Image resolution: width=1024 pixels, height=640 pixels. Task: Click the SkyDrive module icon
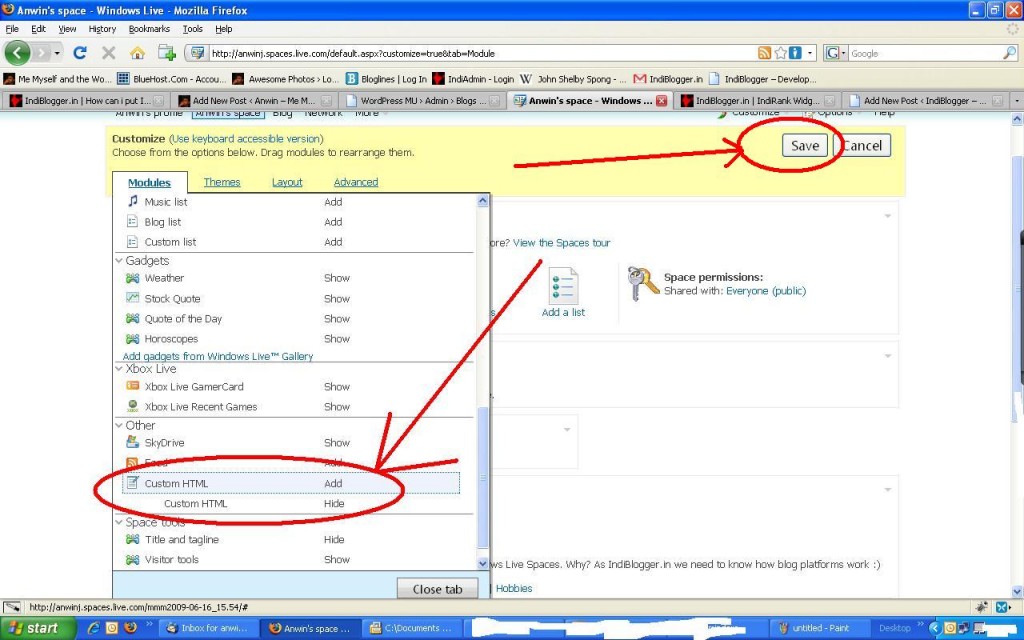coord(133,442)
